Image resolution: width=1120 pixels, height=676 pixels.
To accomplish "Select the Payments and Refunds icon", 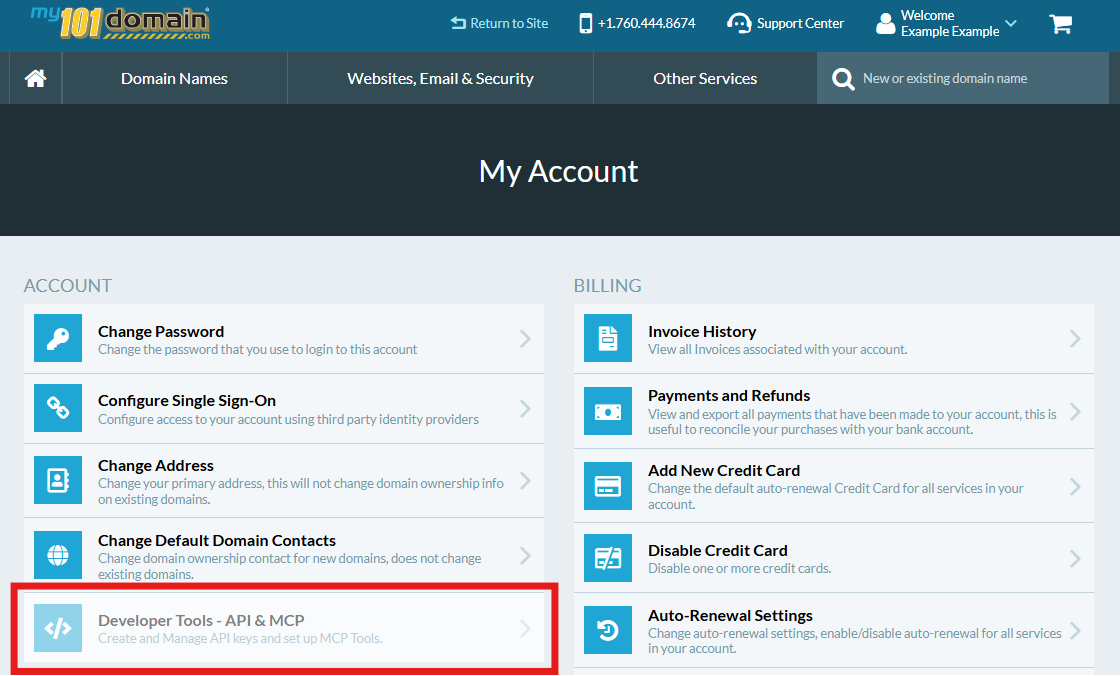I will [607, 411].
